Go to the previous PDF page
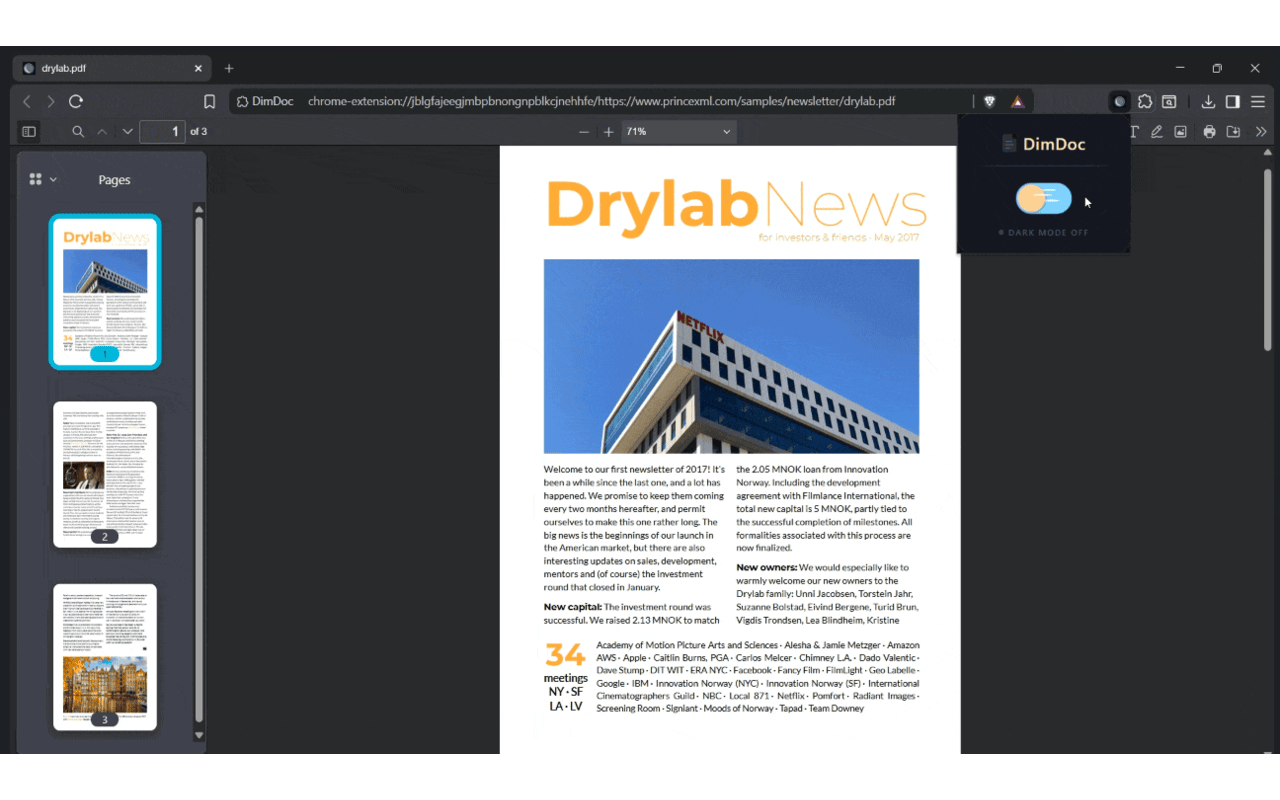 tap(102, 132)
